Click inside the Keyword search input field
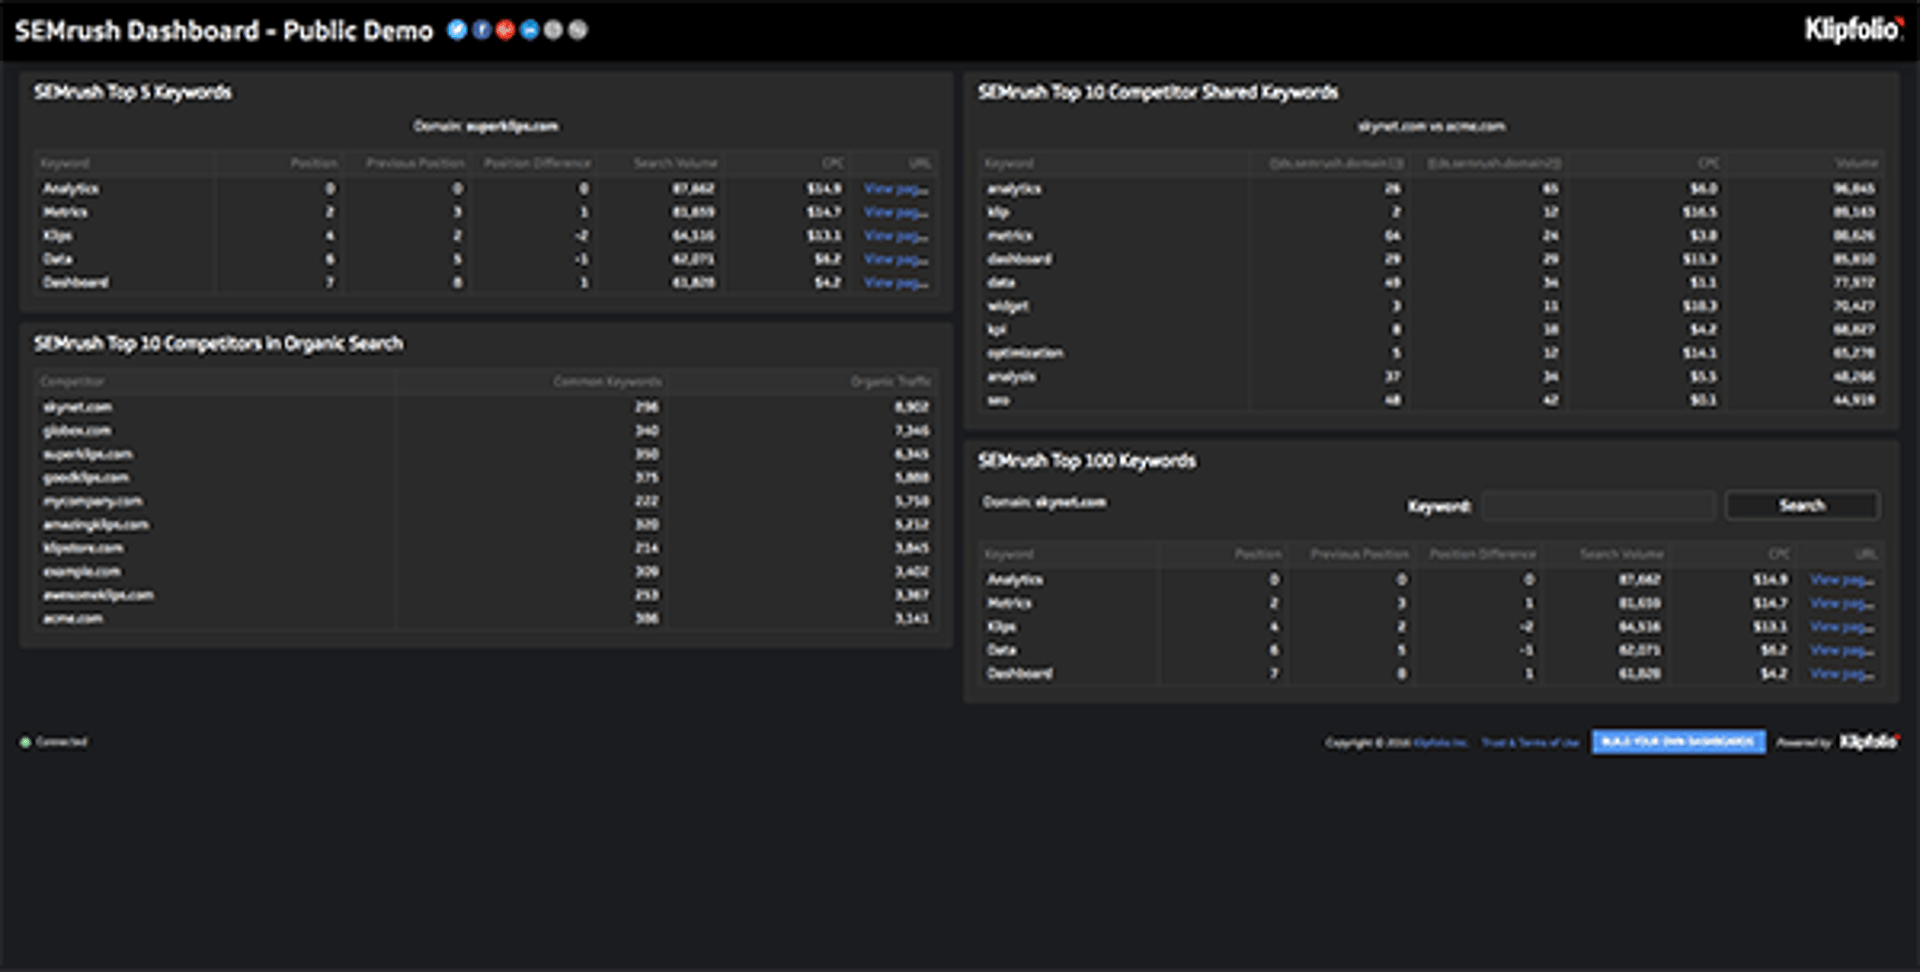Viewport: 1920px width, 972px height. click(1597, 505)
